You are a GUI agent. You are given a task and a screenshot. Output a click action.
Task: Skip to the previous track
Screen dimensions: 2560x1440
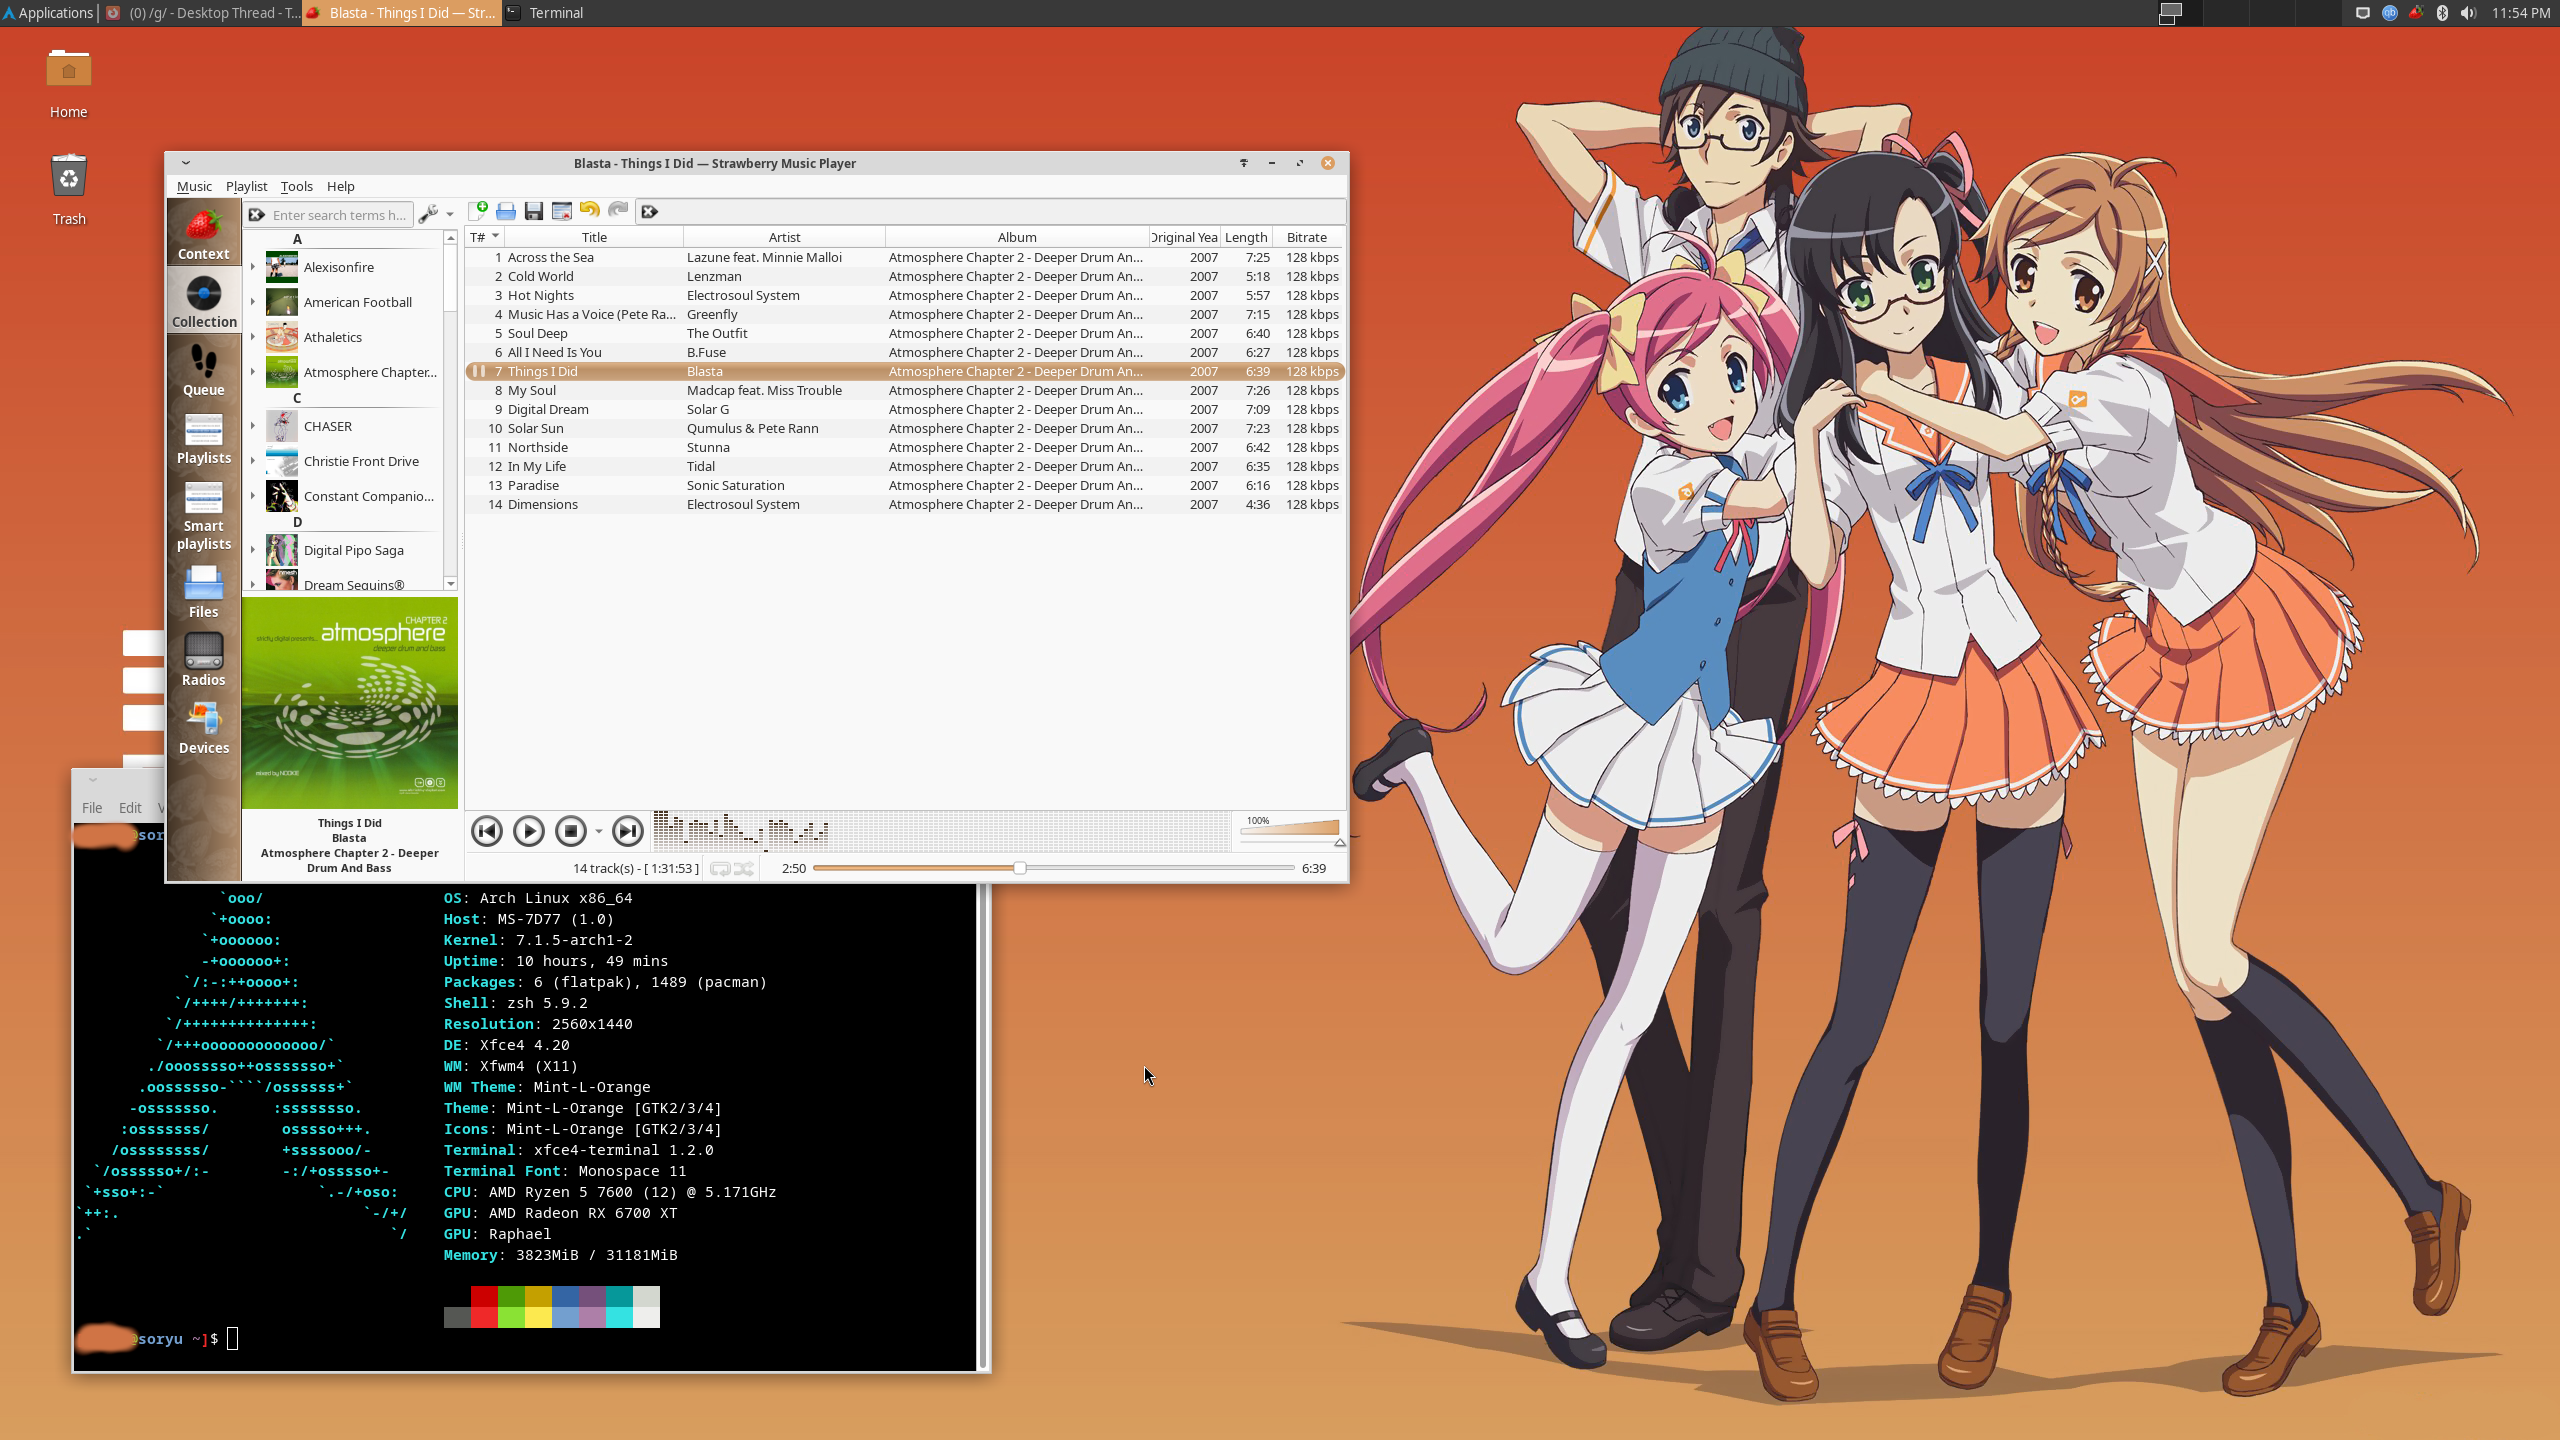[487, 831]
